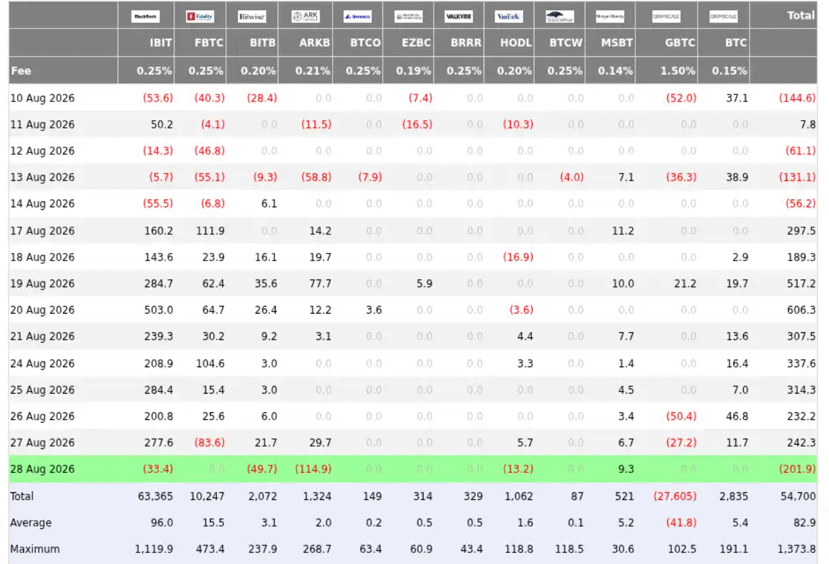The height and width of the screenshot is (564, 829).
Task: Click the day total 517.2 for 19 Aug
Action: point(801,284)
